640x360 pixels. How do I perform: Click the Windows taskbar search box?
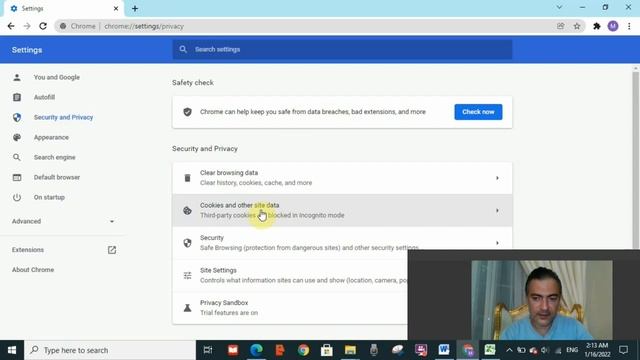(110, 350)
